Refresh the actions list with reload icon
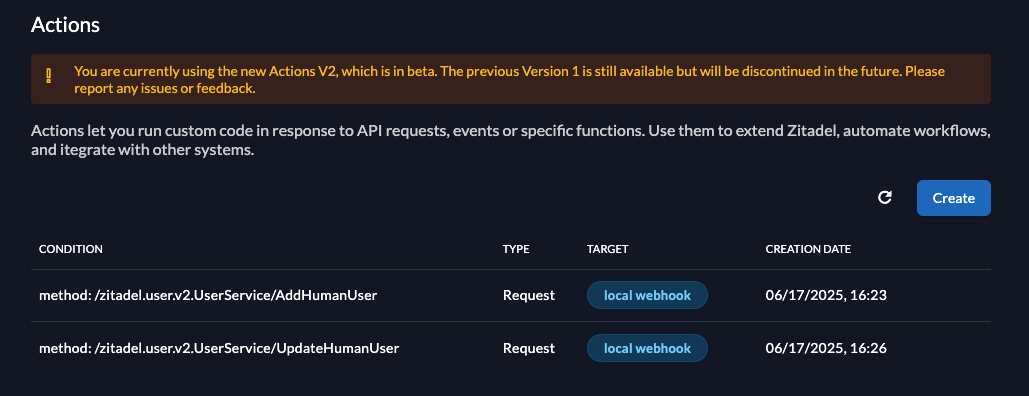Image resolution: width=1029 pixels, height=396 pixels. pyautogui.click(x=885, y=198)
